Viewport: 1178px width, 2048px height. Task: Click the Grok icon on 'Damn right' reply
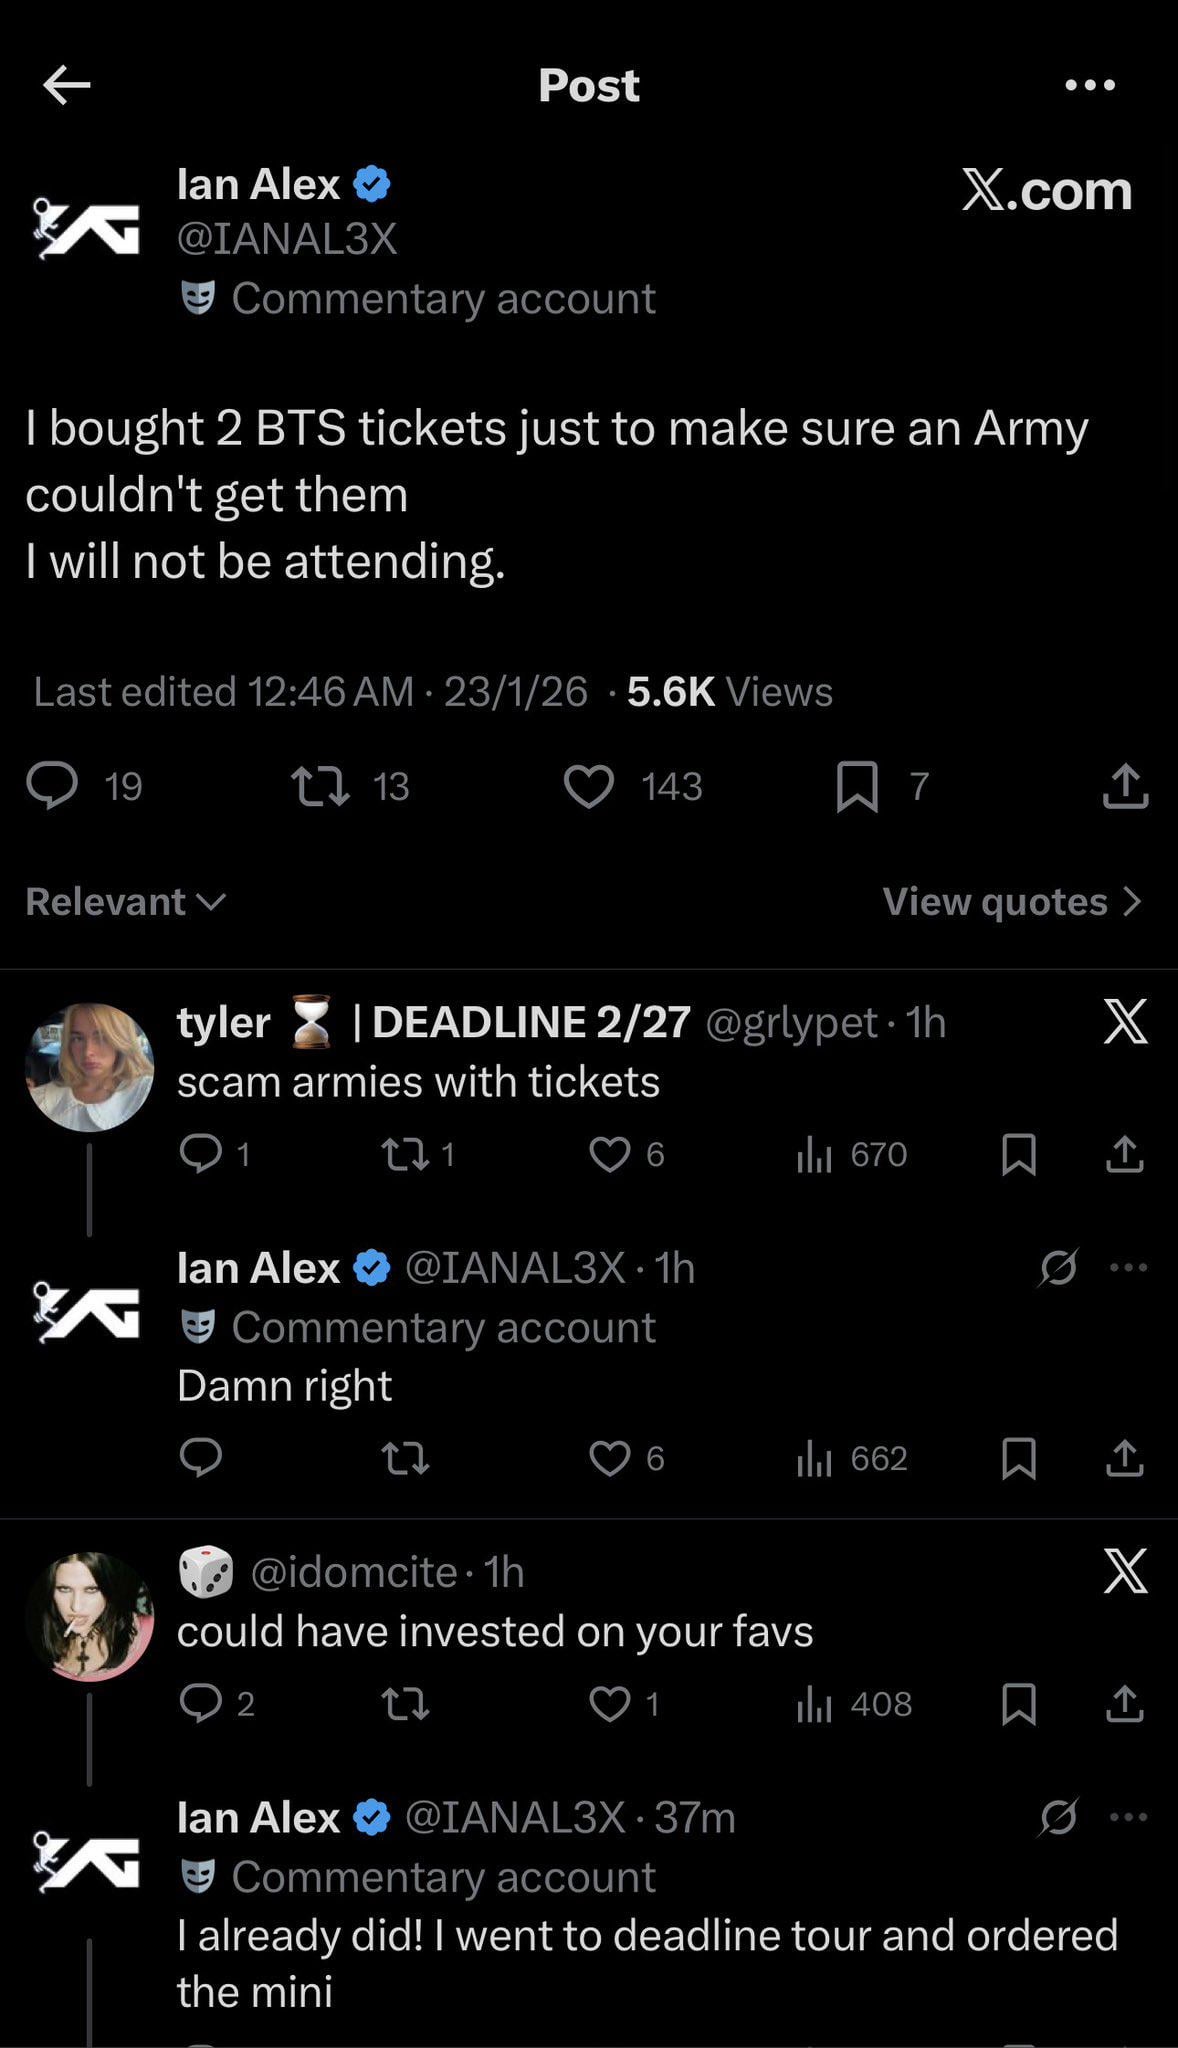1058,1268
